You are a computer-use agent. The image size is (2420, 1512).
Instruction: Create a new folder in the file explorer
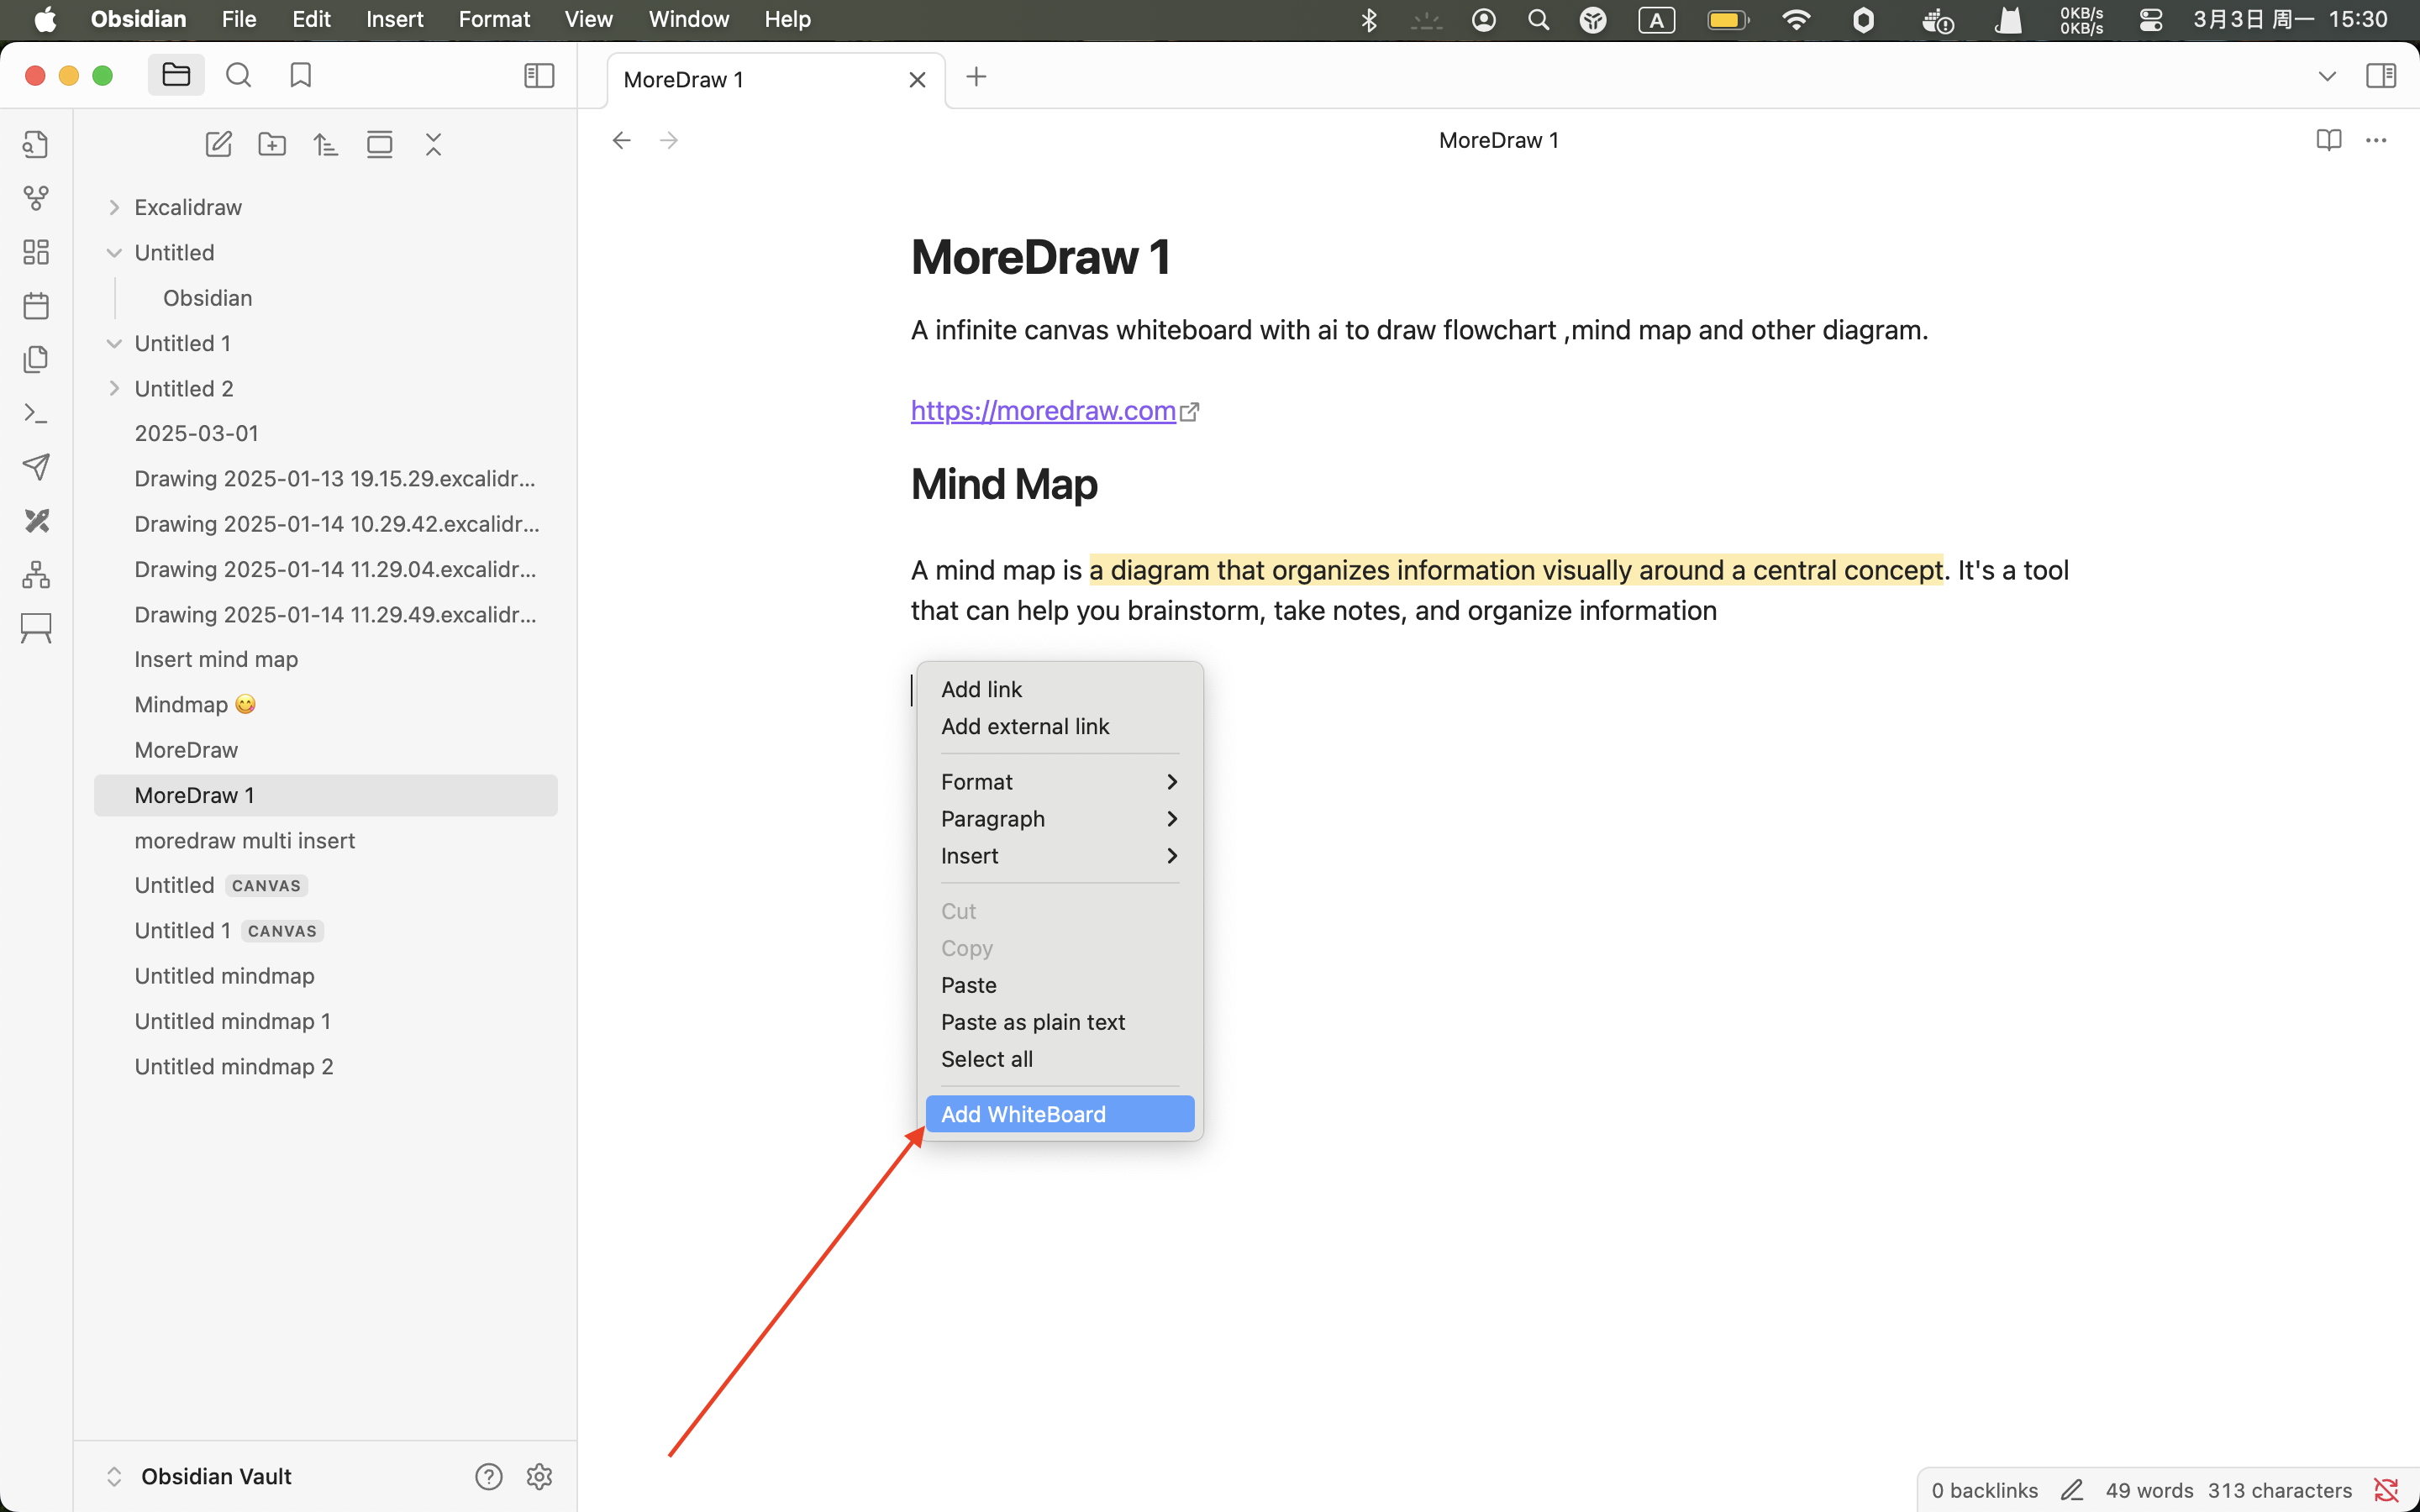point(272,144)
